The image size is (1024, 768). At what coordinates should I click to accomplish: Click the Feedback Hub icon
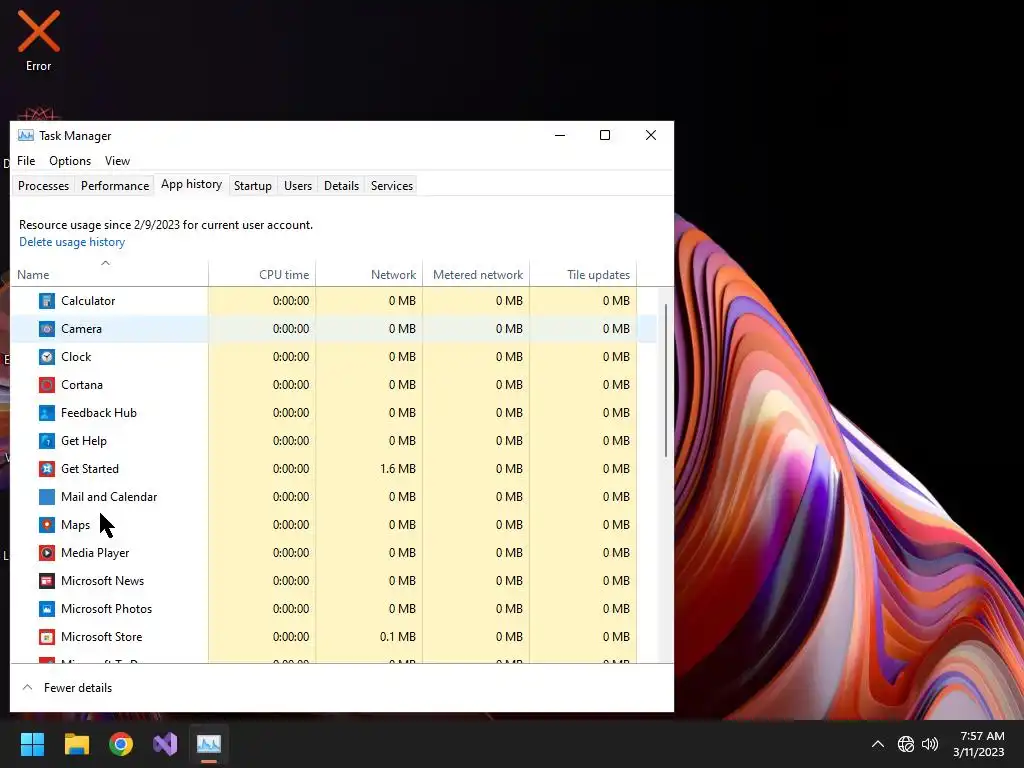point(46,413)
